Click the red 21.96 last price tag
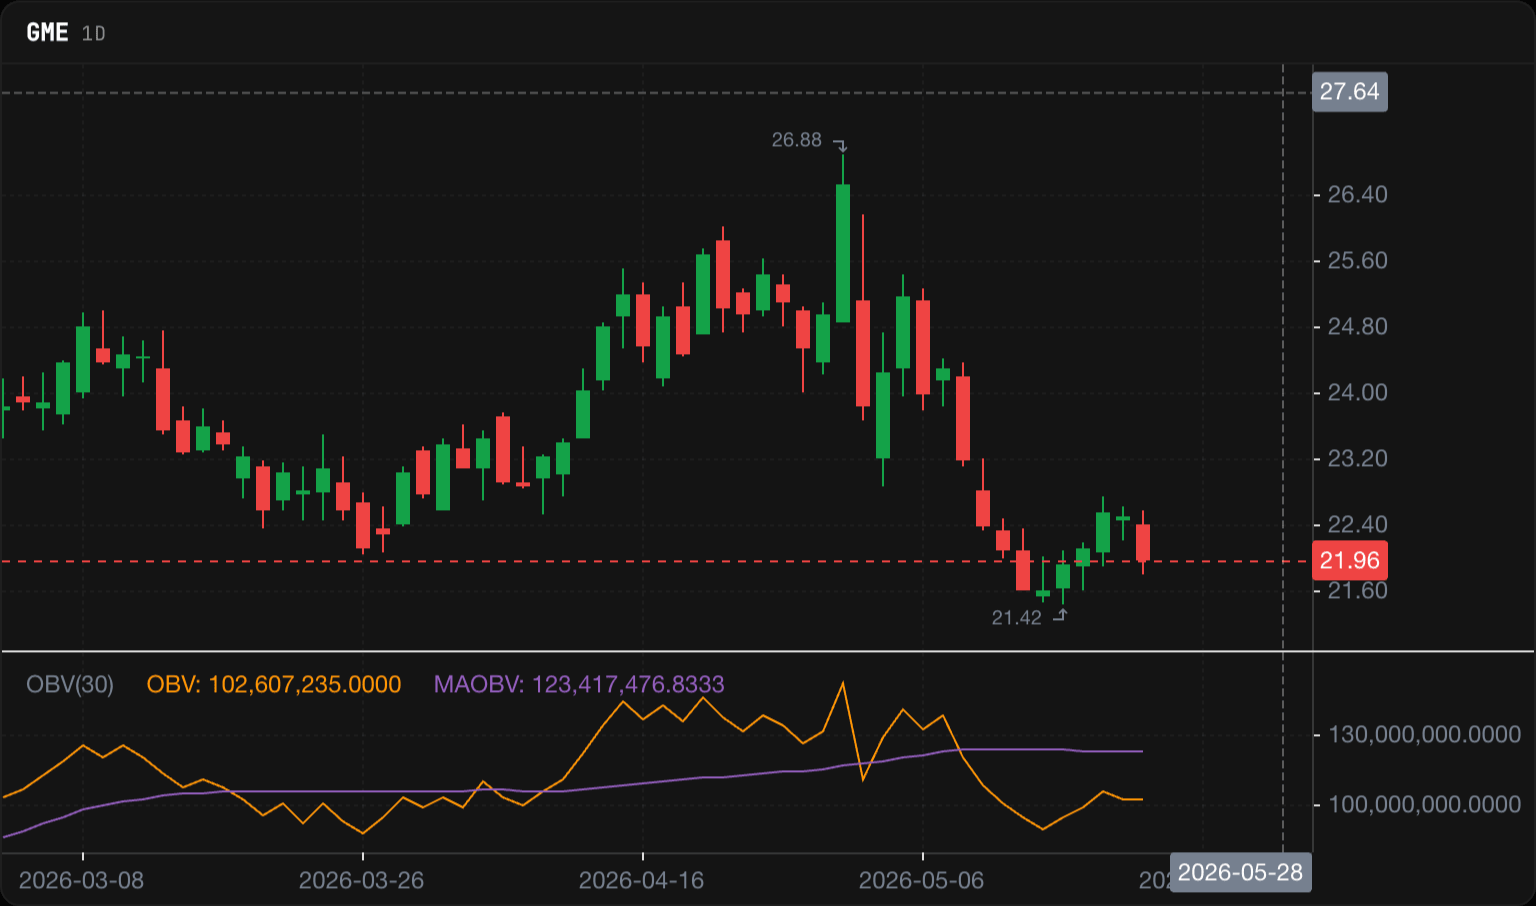 [1349, 561]
